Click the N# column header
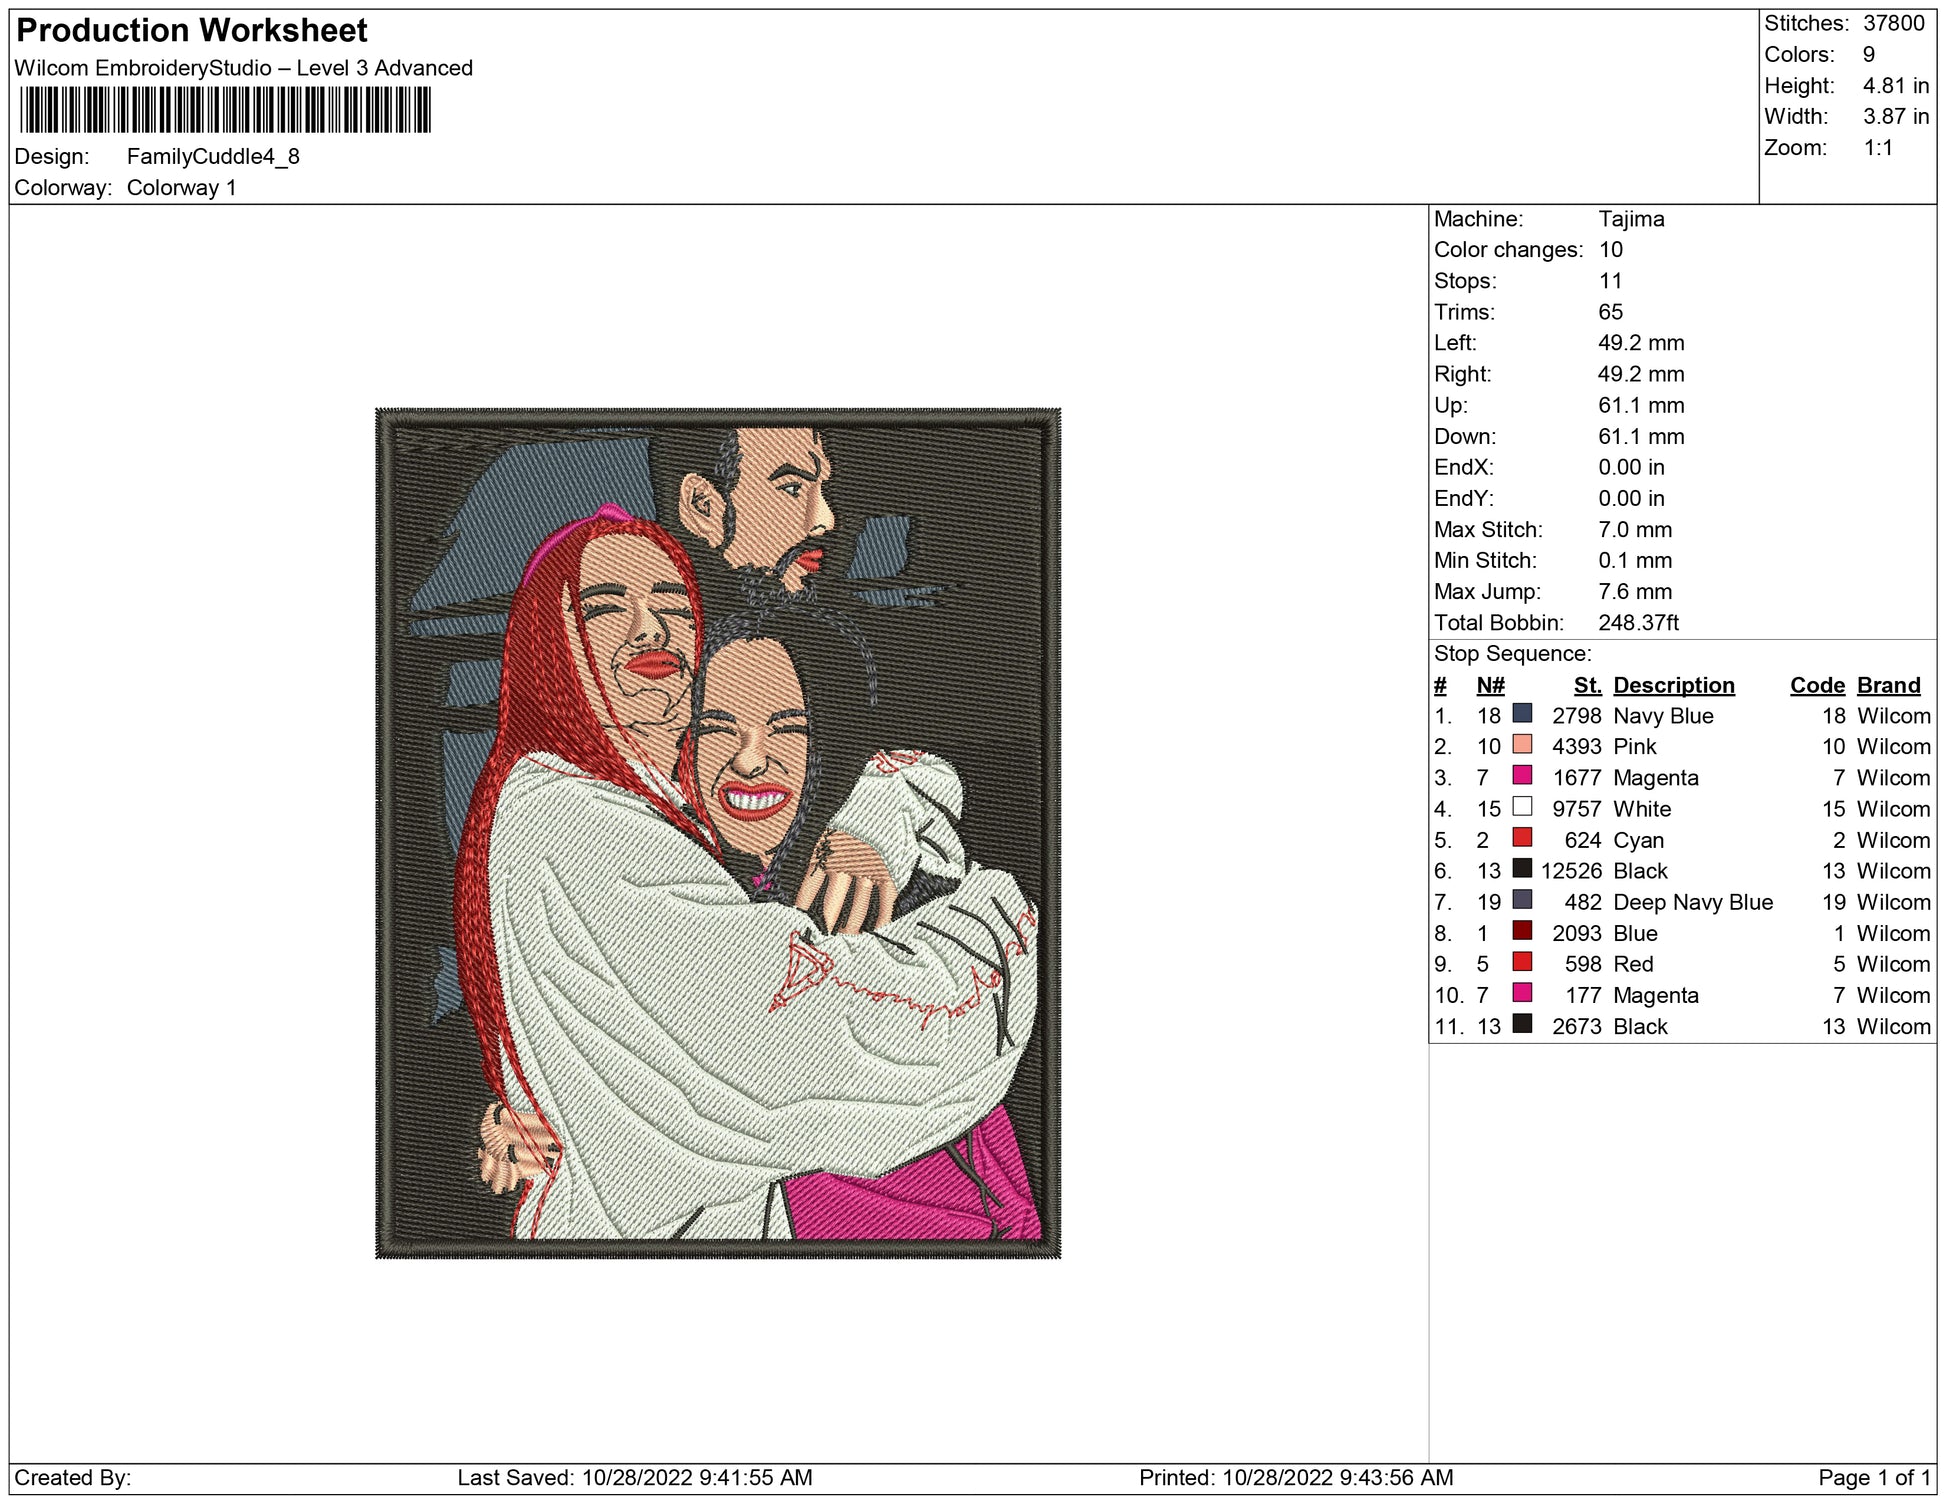Screen dimensions: 1946x1497 coord(1490,685)
